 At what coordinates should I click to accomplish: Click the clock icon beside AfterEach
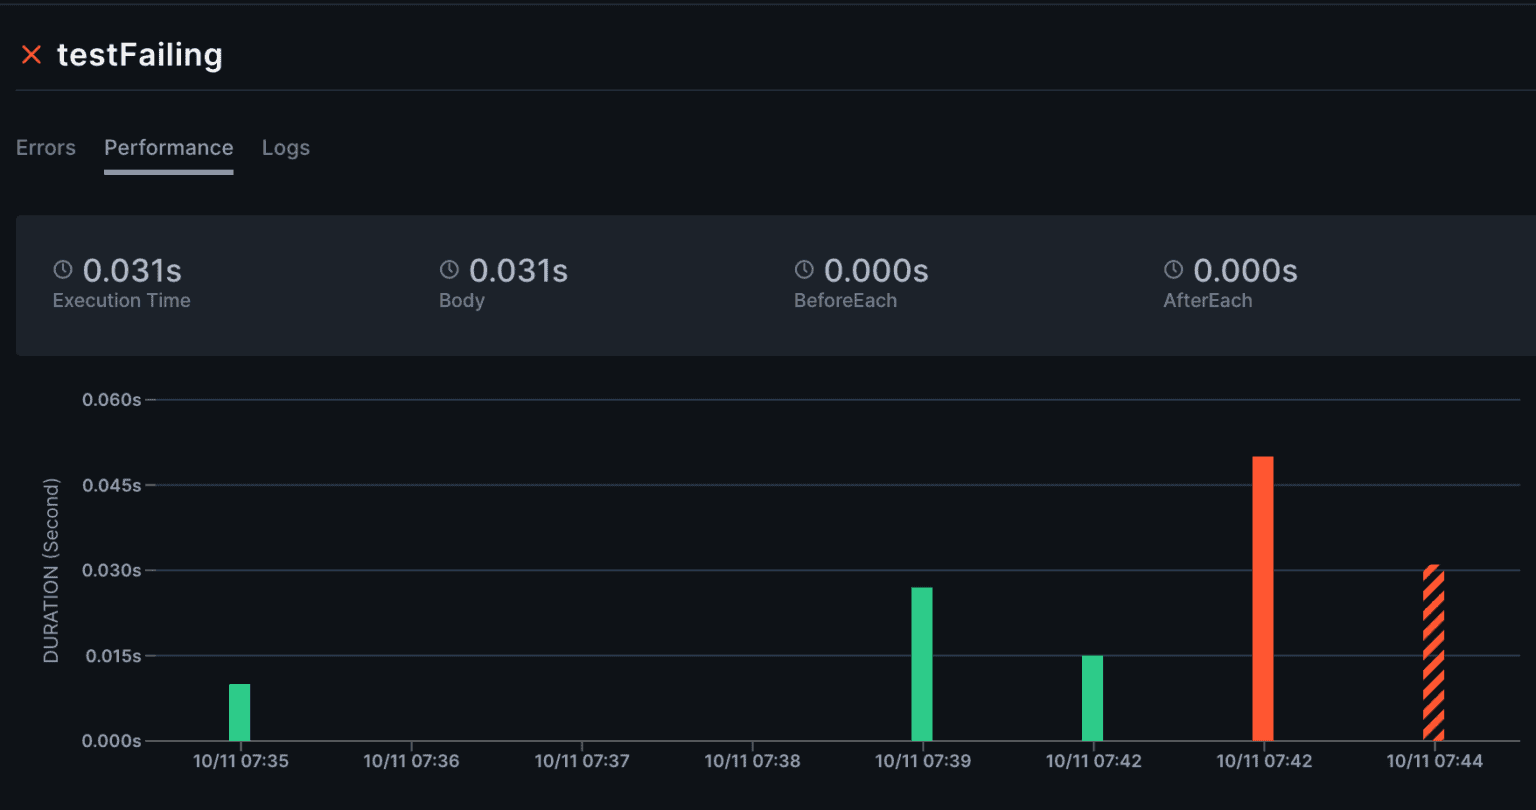click(1173, 270)
